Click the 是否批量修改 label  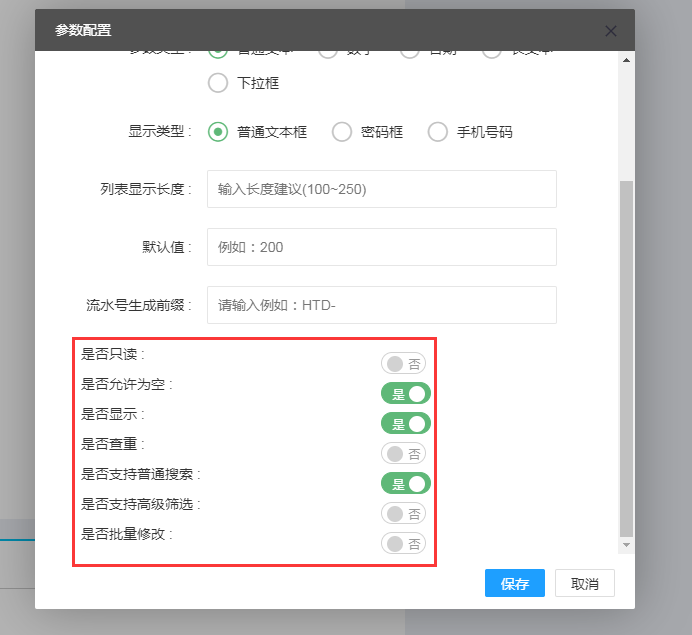tap(127, 534)
